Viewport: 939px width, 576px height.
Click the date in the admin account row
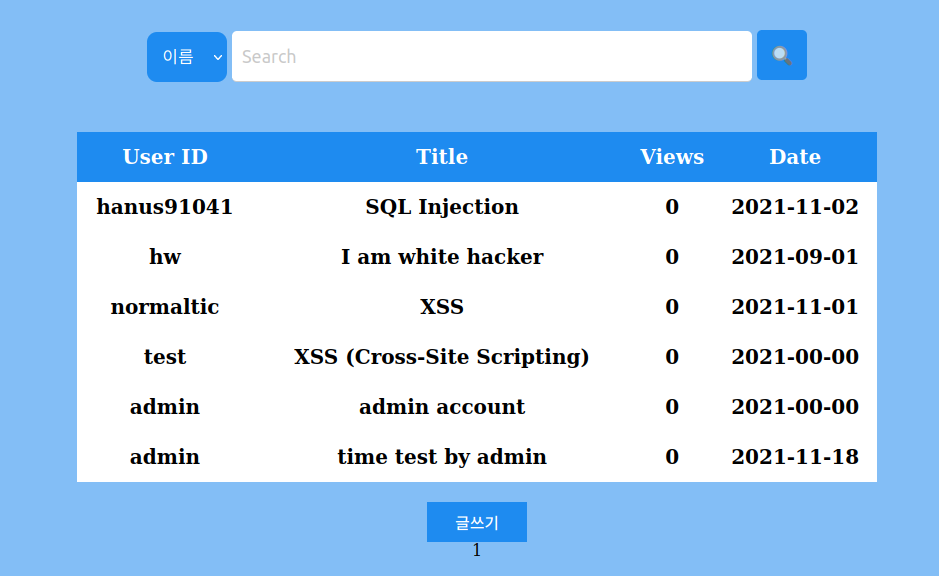point(795,407)
